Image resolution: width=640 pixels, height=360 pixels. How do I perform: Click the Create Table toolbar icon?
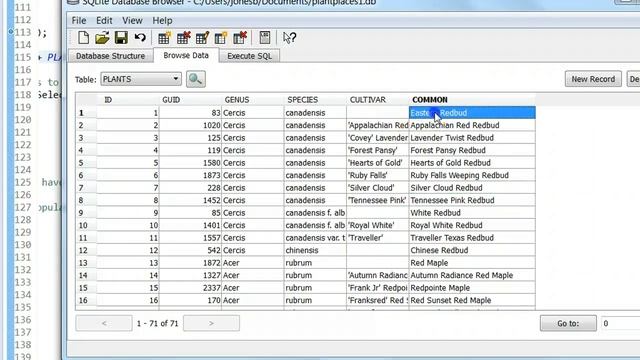164,38
